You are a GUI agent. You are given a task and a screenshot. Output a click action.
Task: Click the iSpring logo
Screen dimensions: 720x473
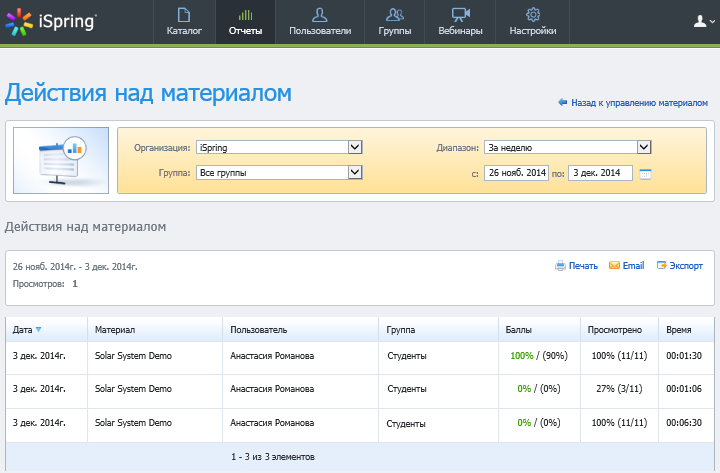coord(51,22)
